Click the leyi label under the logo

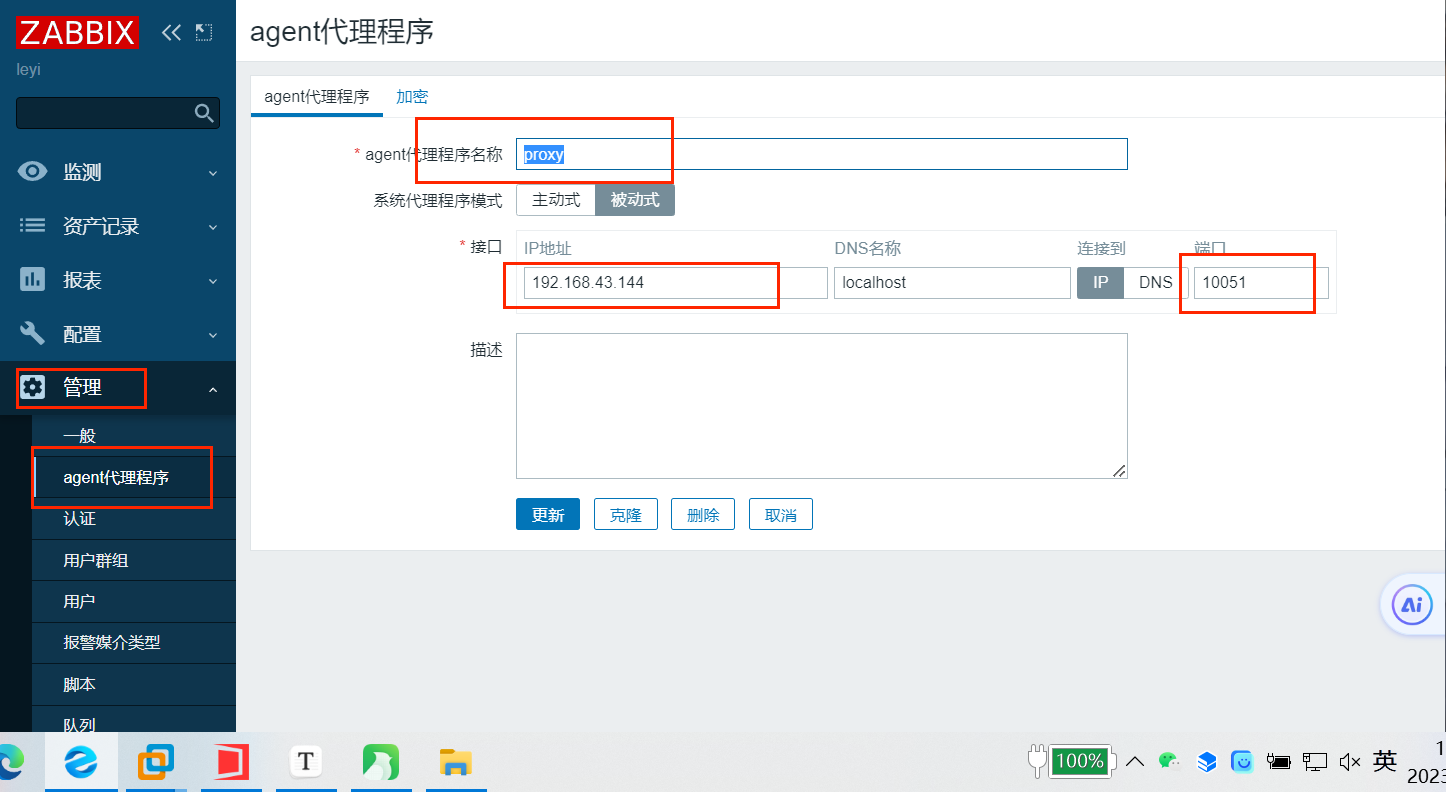click(29, 70)
